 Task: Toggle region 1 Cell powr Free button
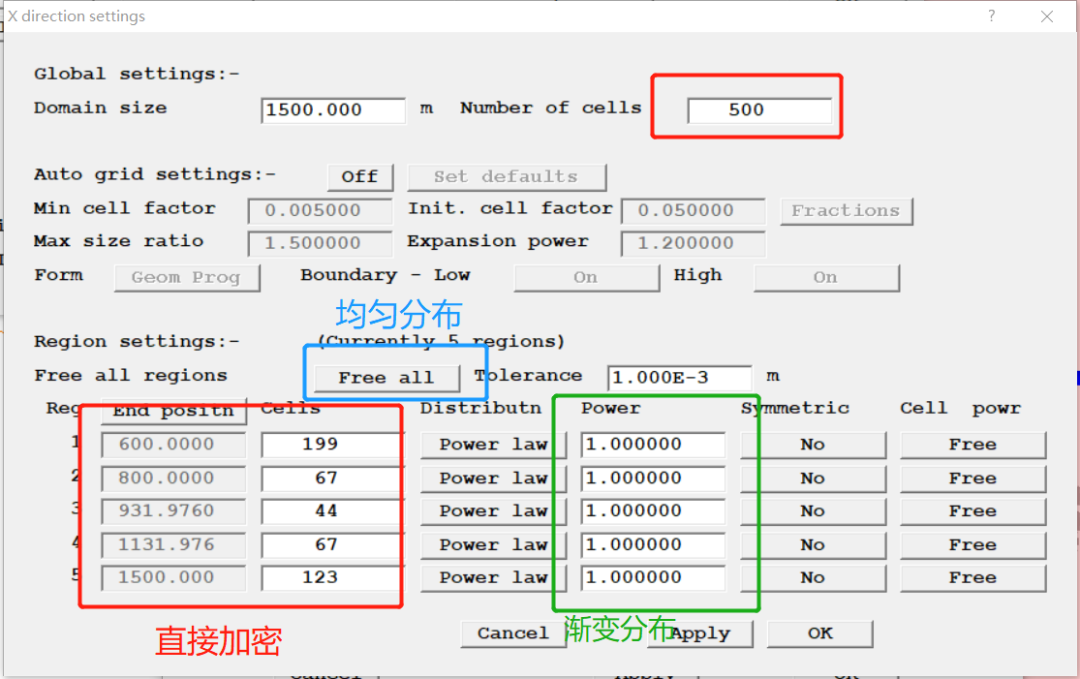(973, 445)
